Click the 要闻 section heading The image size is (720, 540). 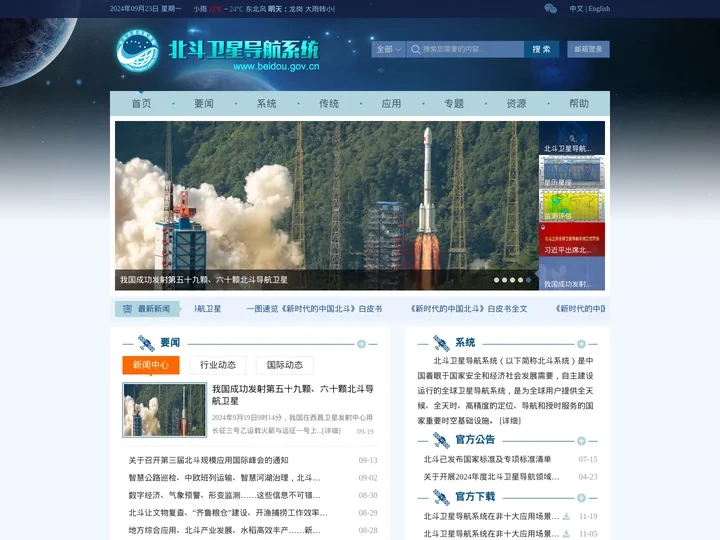tap(170, 343)
